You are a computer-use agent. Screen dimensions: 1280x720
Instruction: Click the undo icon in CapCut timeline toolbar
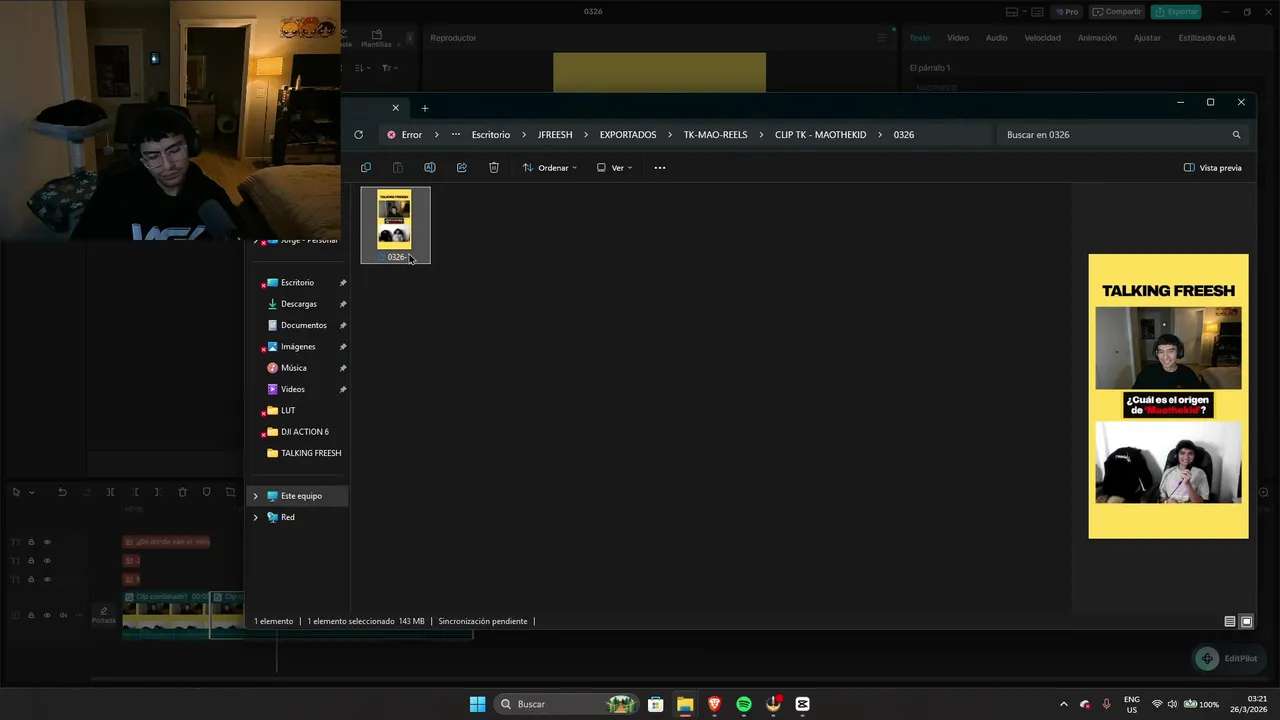tap(62, 492)
